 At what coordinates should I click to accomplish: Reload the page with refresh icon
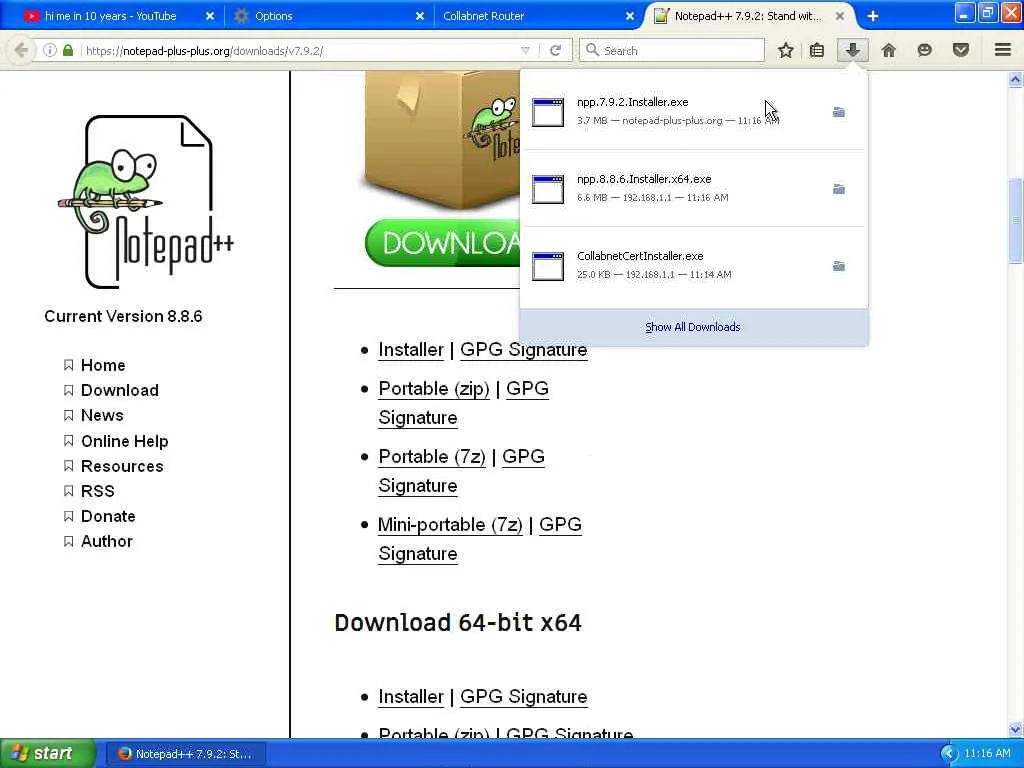click(555, 50)
